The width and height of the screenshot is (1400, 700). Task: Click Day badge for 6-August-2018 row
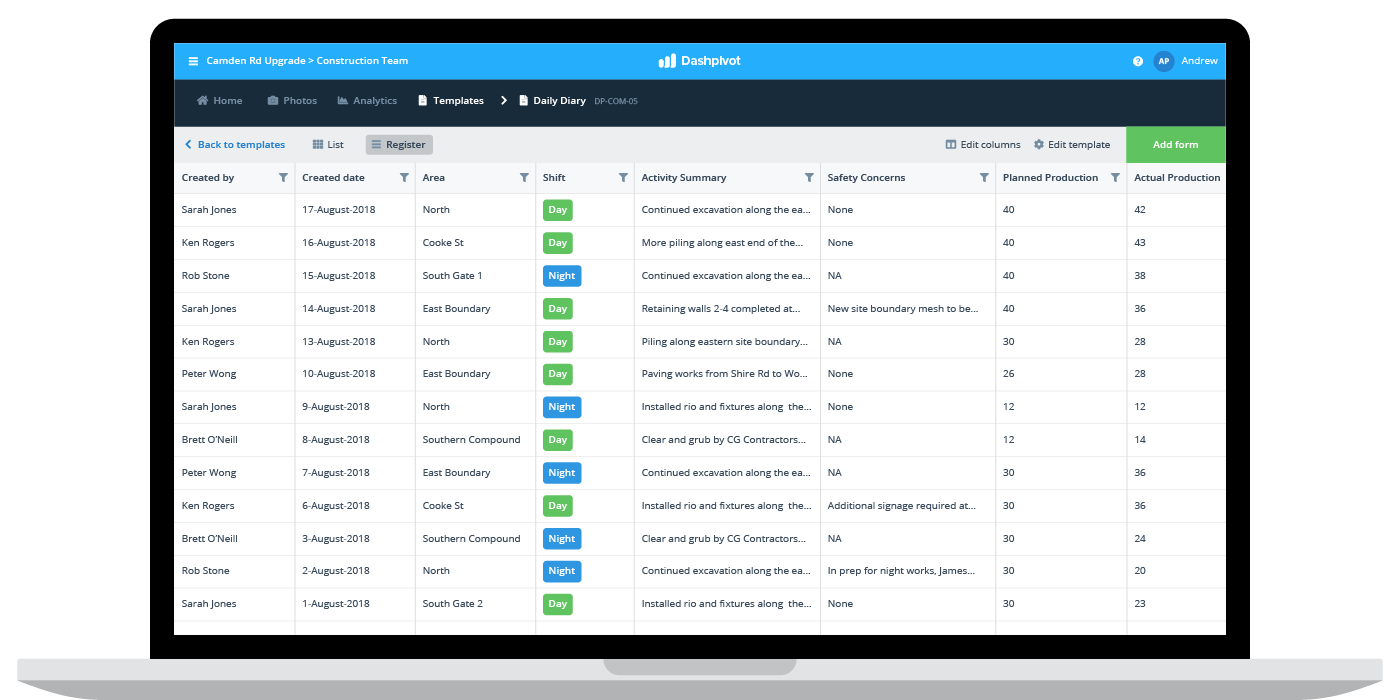pos(558,506)
